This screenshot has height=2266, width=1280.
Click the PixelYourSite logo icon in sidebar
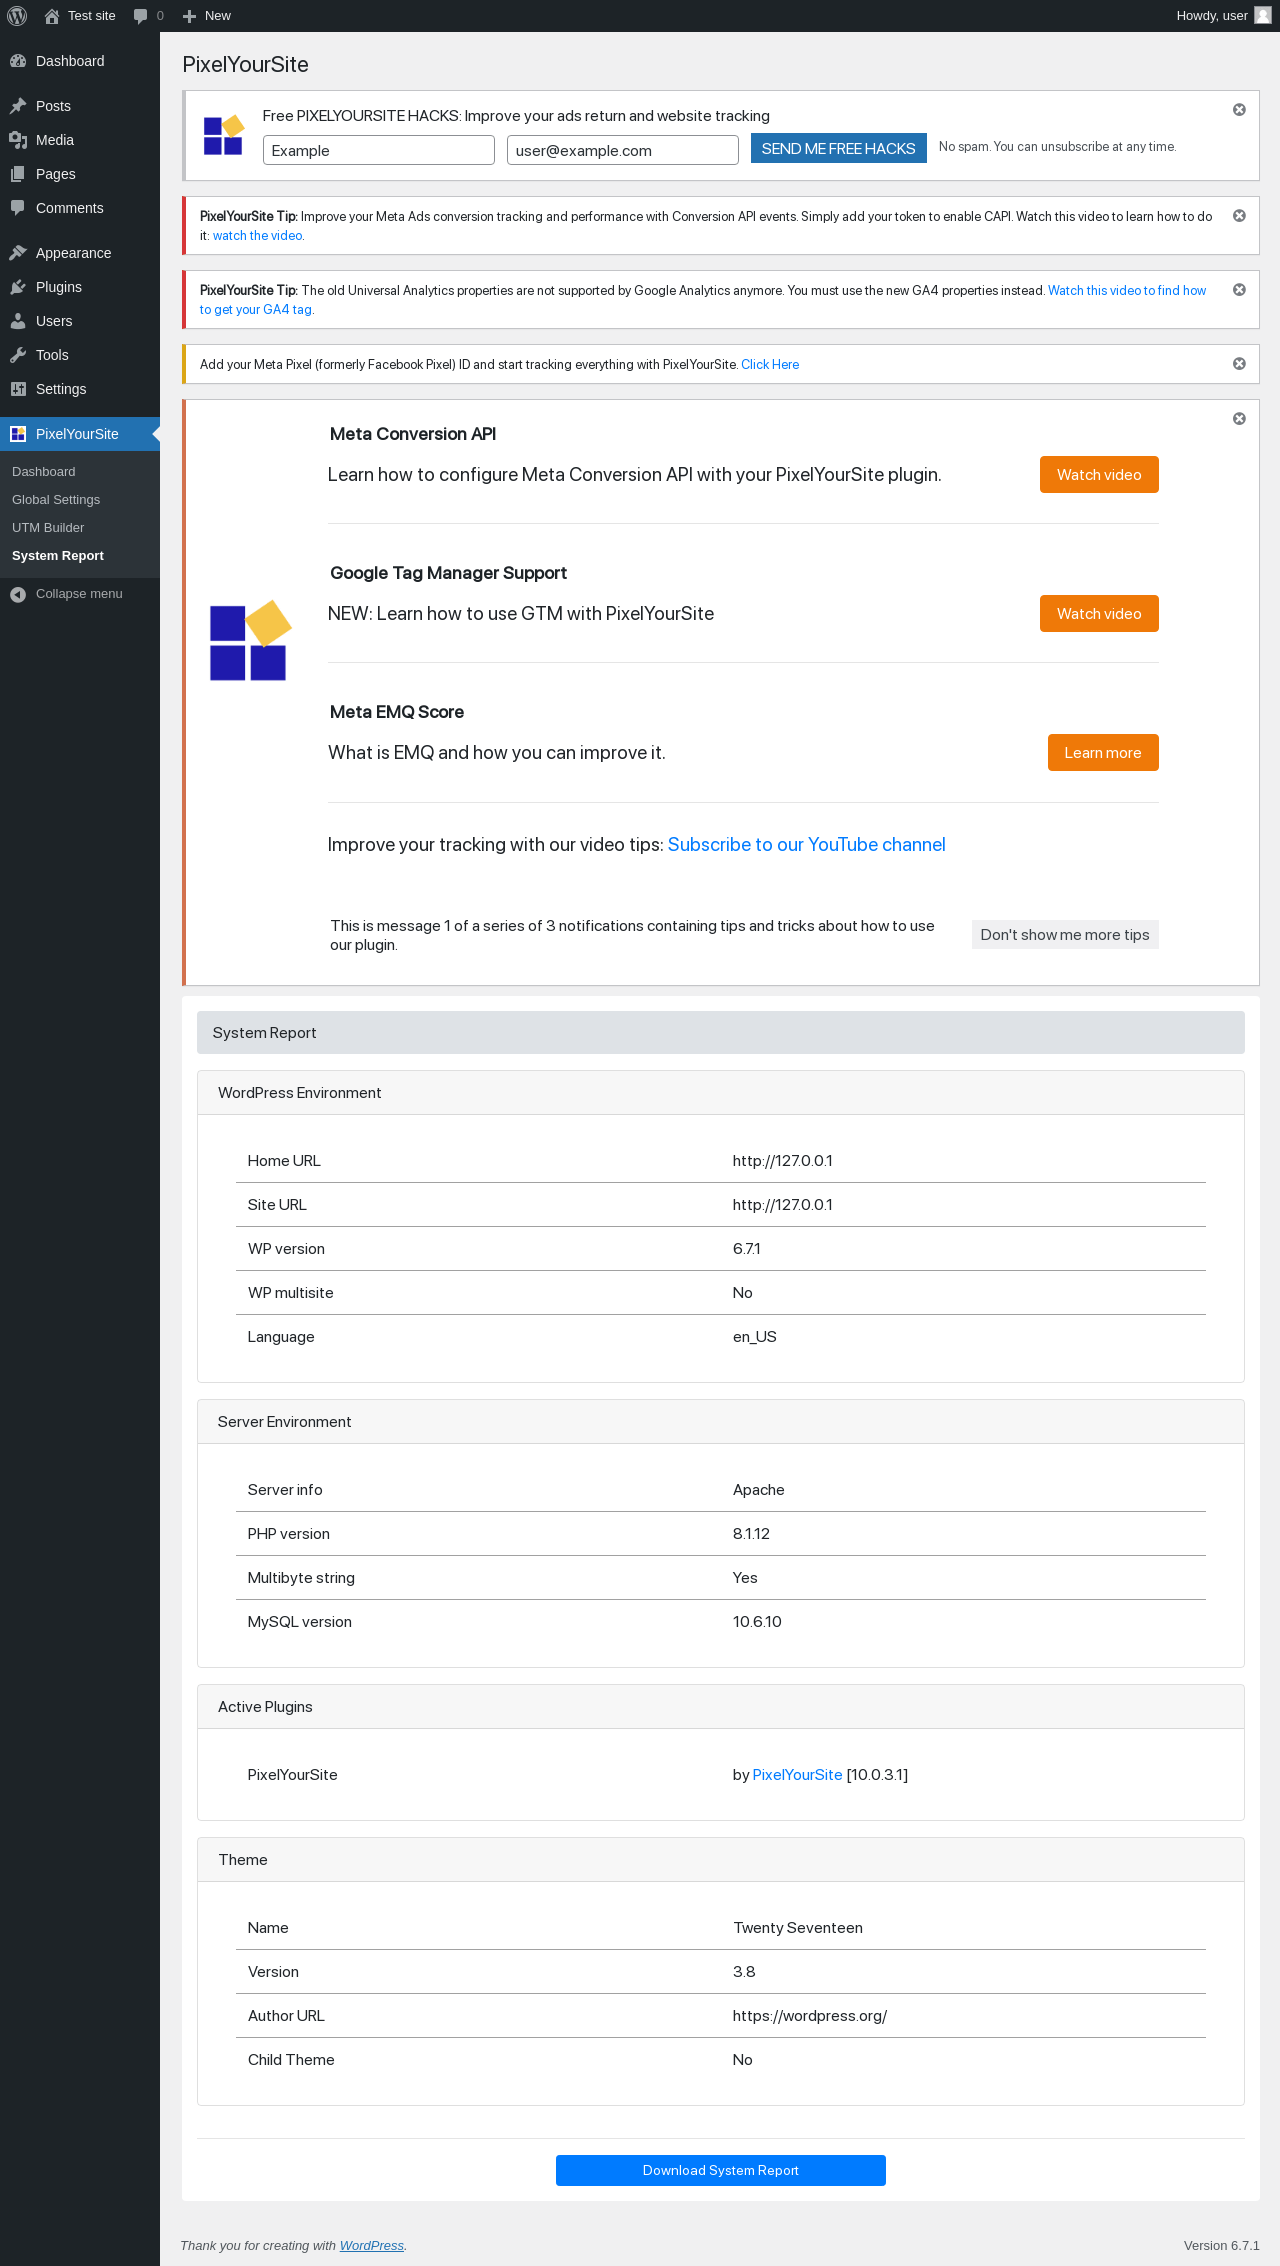18,434
